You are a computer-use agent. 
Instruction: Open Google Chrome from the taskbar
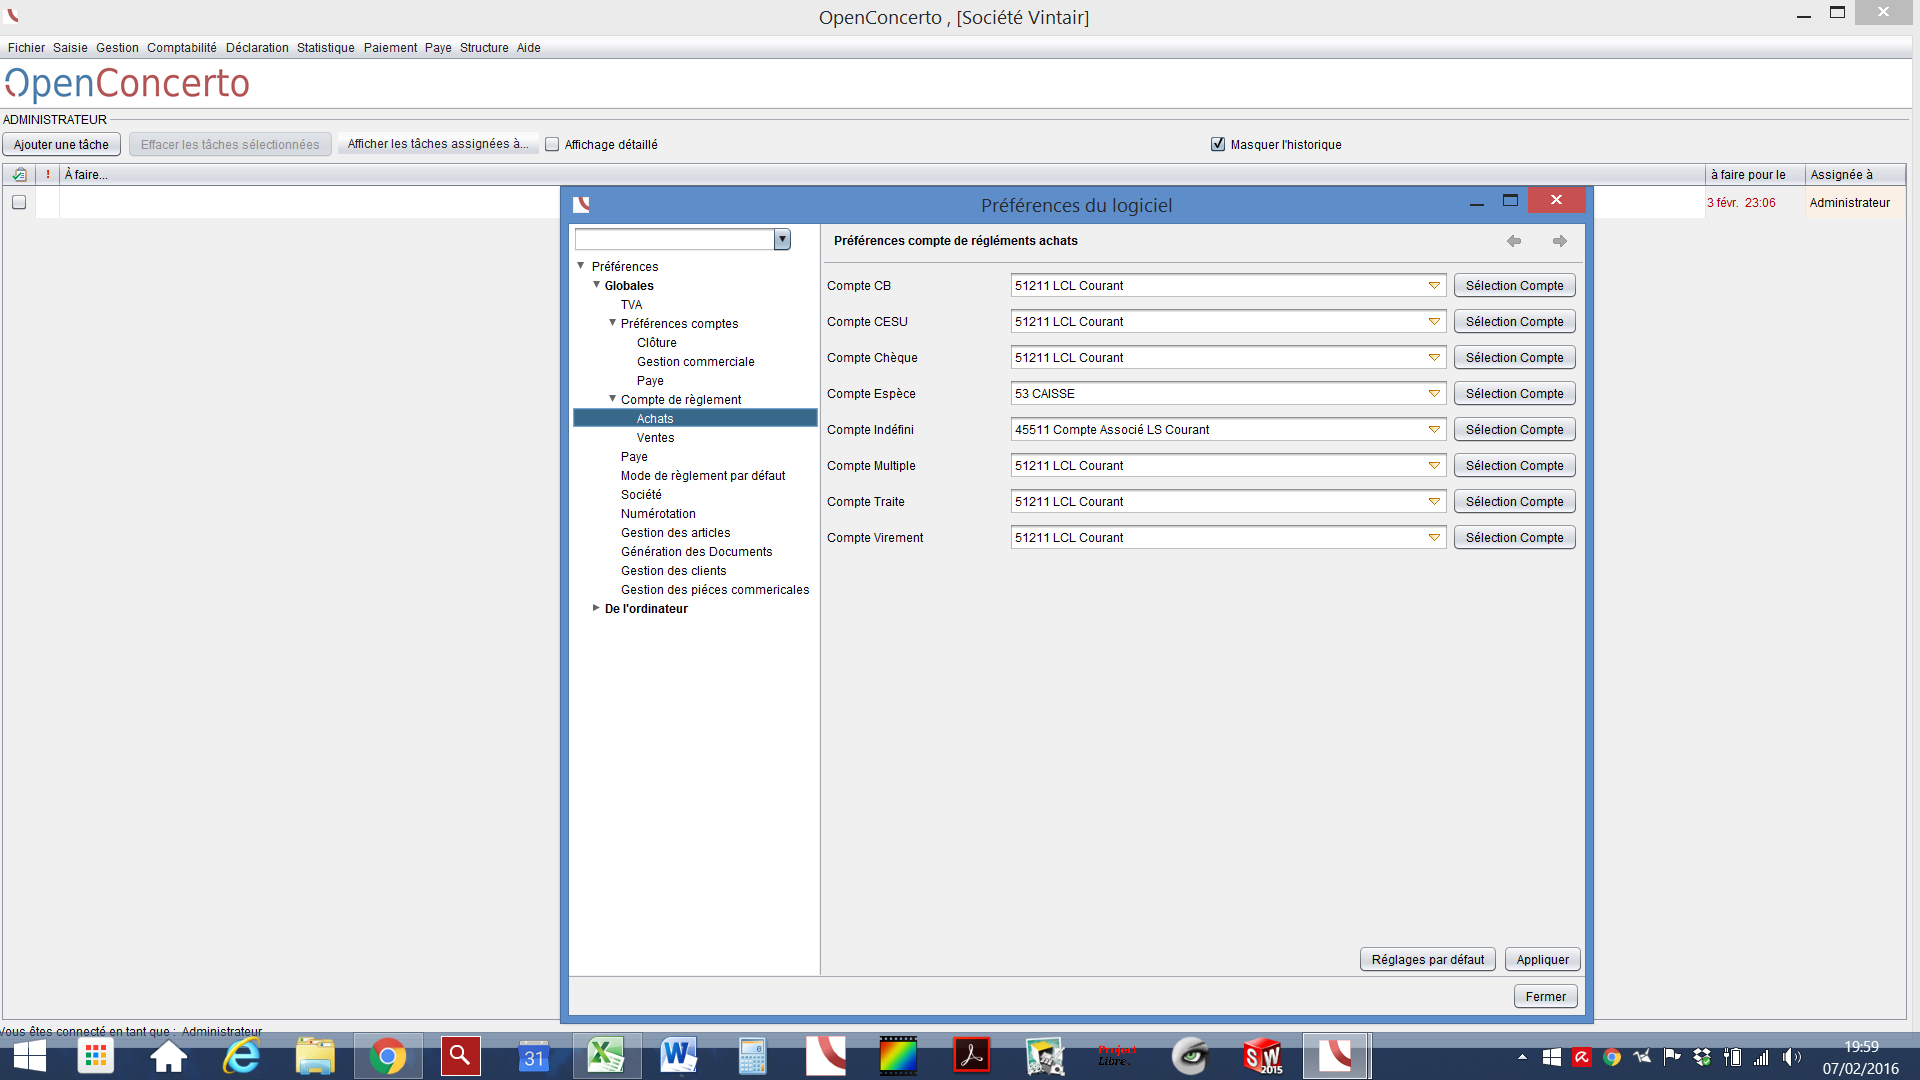[387, 1056]
